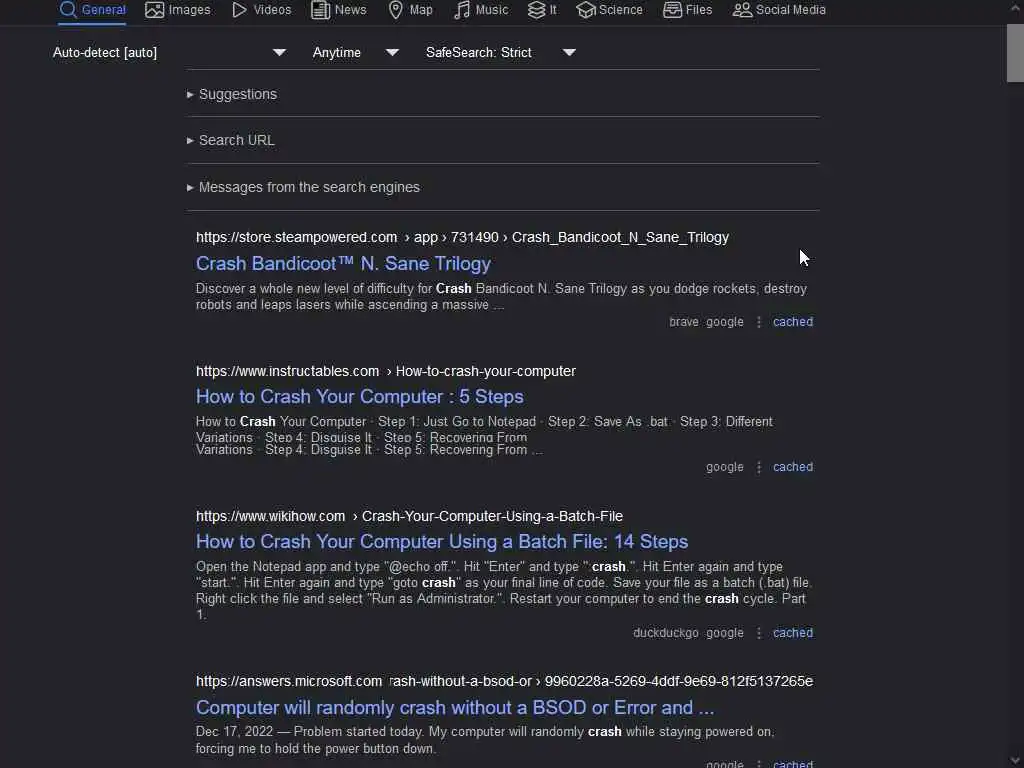Open the Auto-detect language dropdown
The width and height of the screenshot is (1024, 768).
click(169, 52)
